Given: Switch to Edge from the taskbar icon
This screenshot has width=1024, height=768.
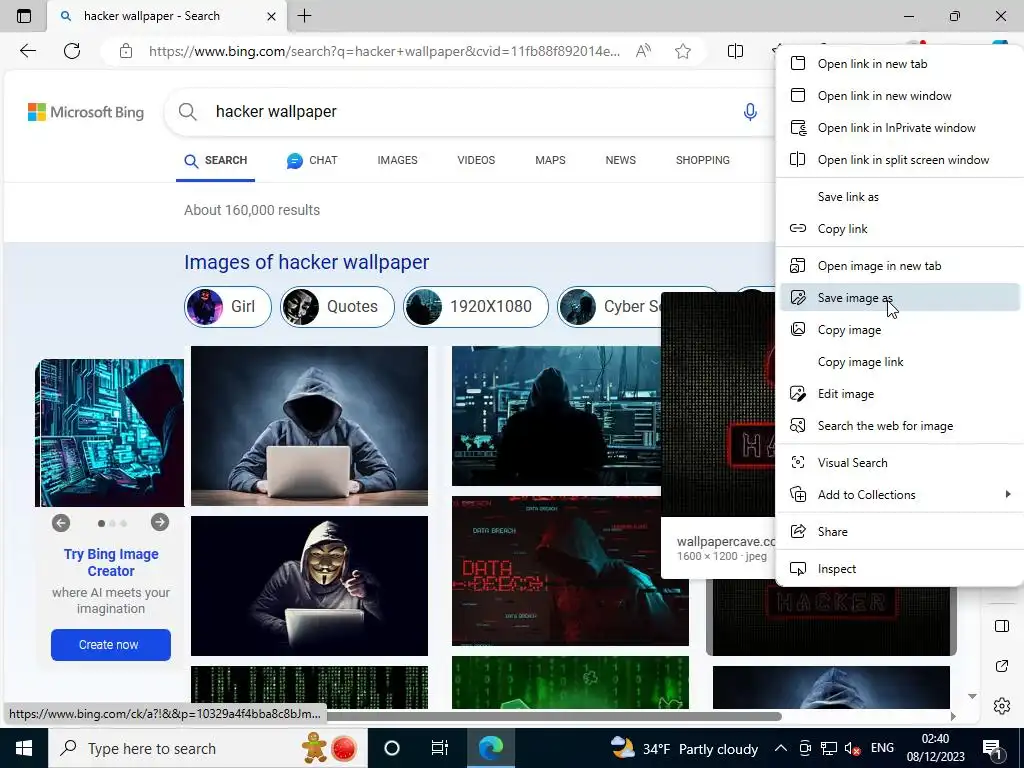Looking at the screenshot, I should pos(490,748).
